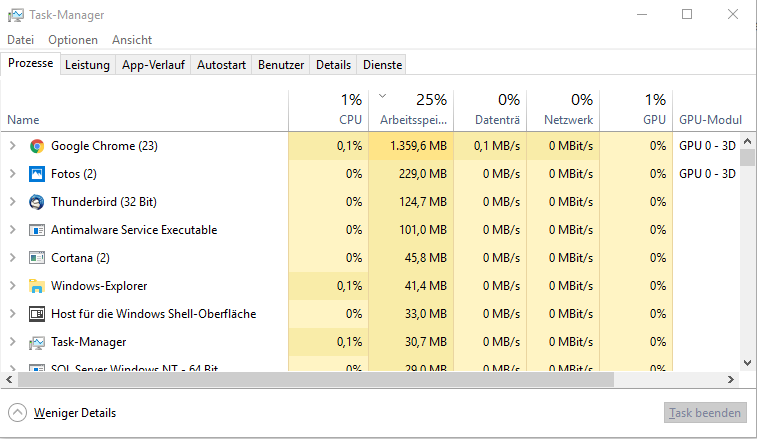Click the 1.359,6 MB memory value
This screenshot has width=757, height=439.
point(419,146)
